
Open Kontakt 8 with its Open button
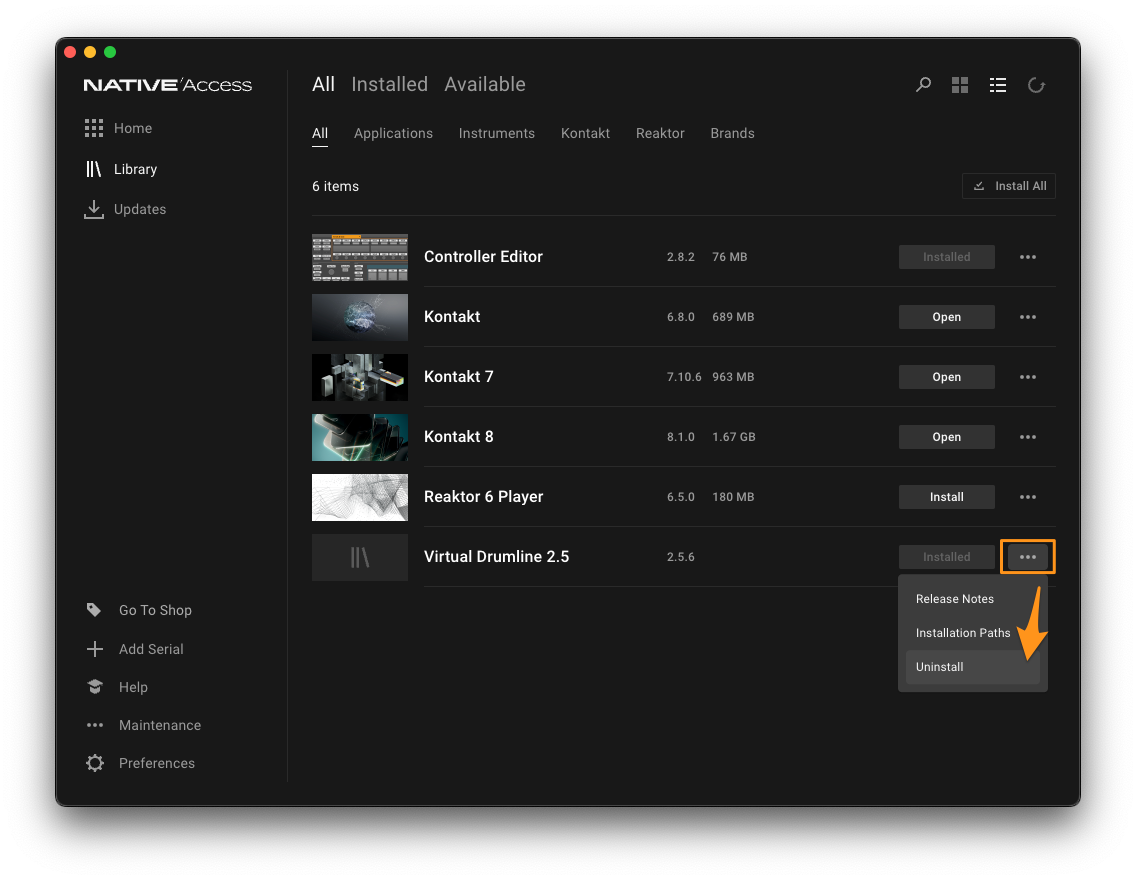click(946, 437)
